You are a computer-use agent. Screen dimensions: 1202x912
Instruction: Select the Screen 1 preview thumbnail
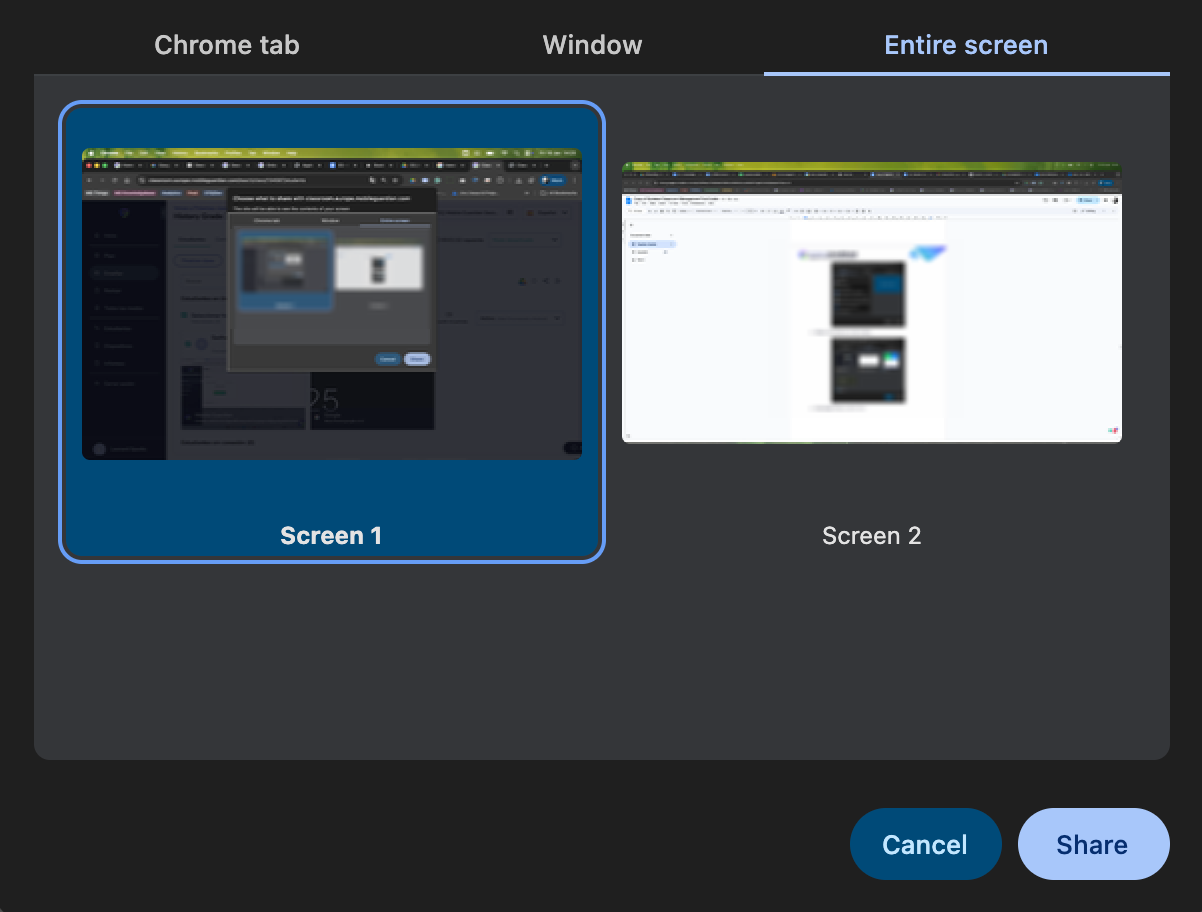(x=331, y=304)
